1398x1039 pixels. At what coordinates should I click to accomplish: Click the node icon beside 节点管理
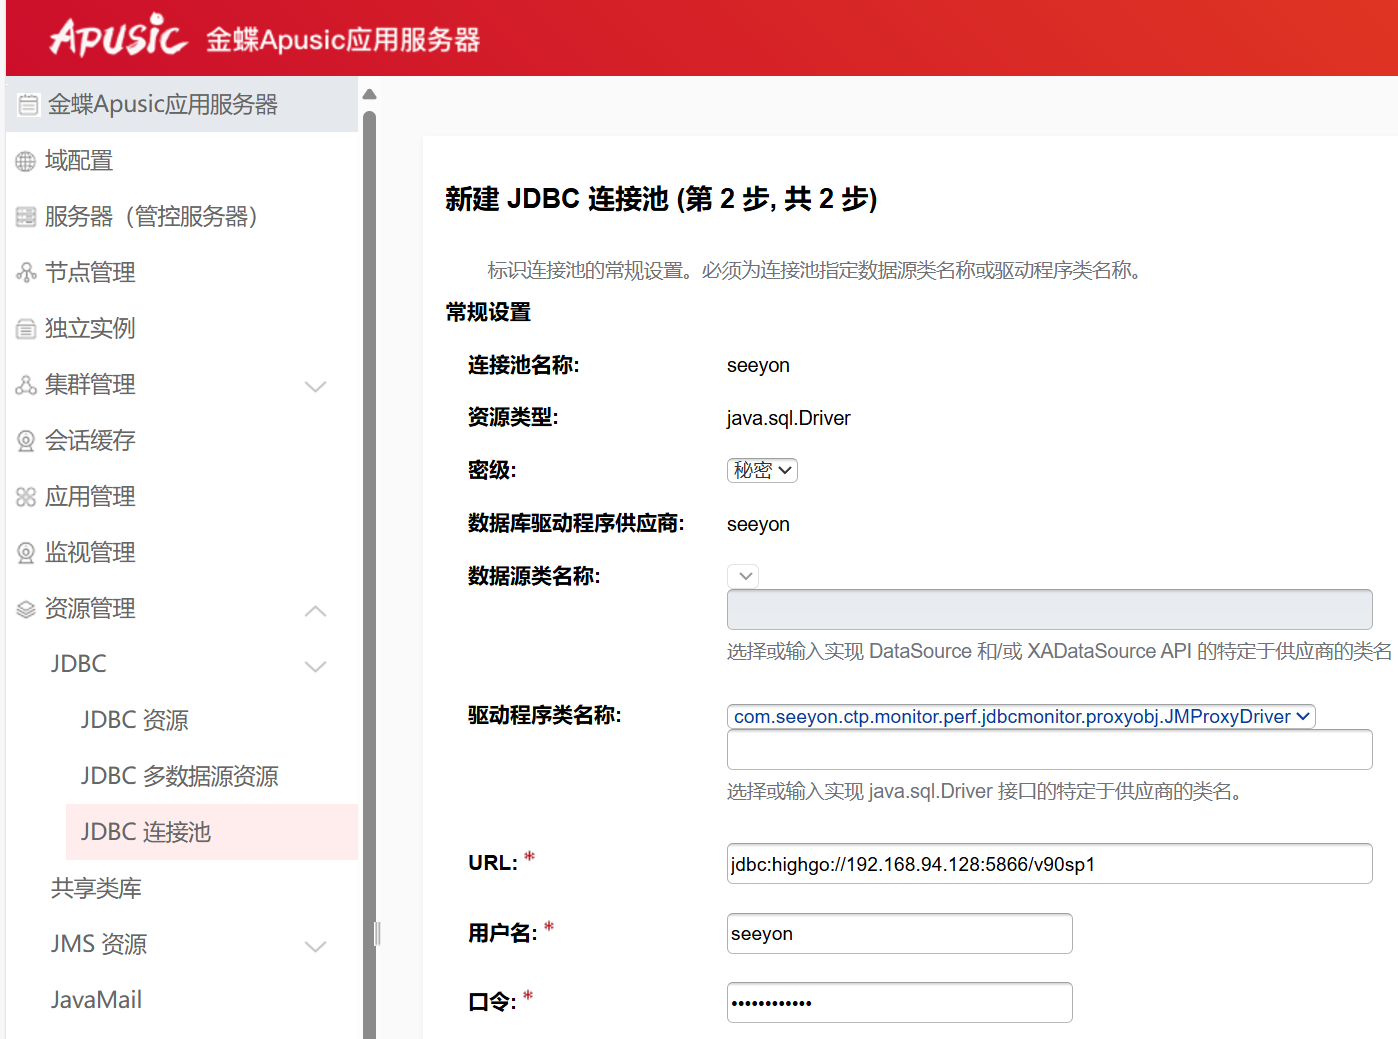tap(26, 273)
